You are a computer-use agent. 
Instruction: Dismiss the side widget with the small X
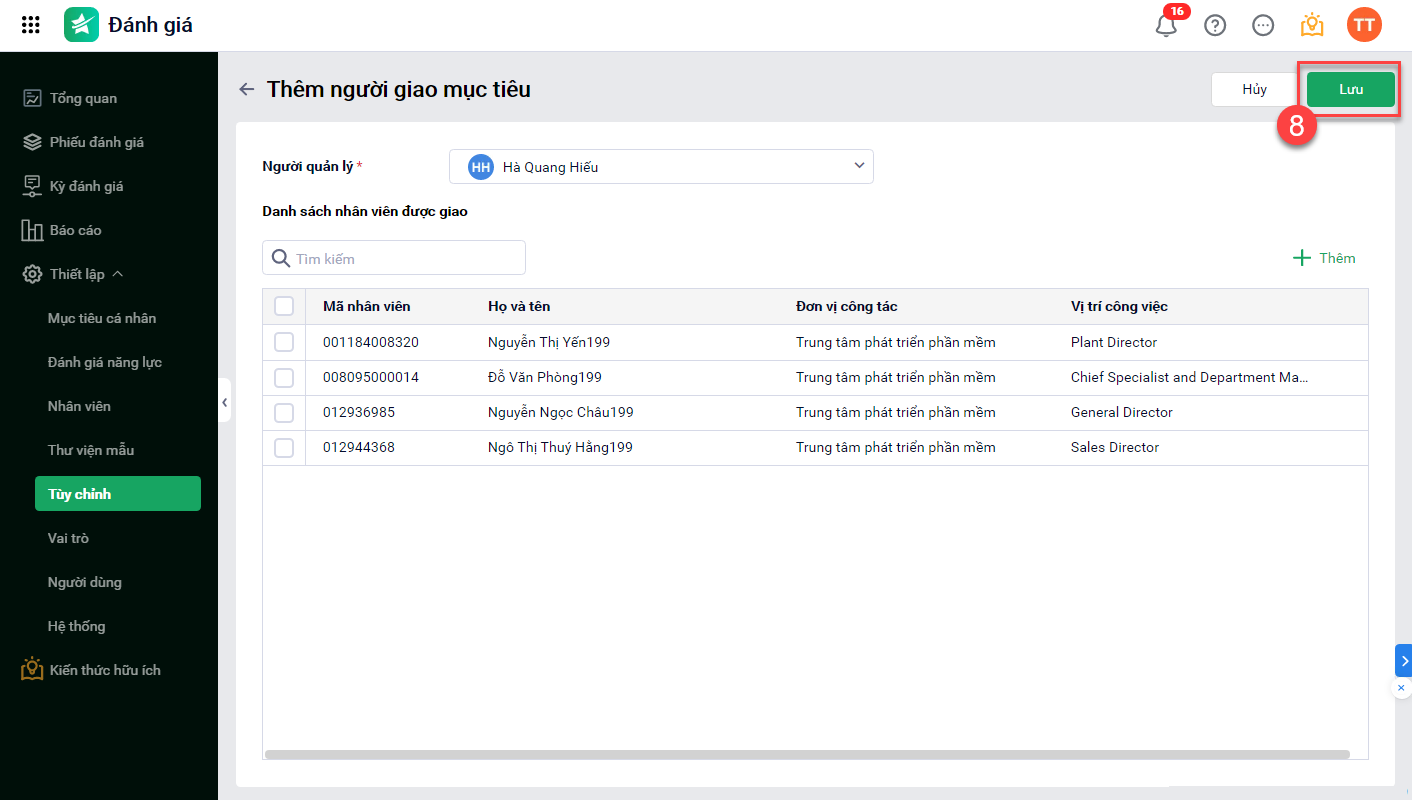(x=1401, y=688)
